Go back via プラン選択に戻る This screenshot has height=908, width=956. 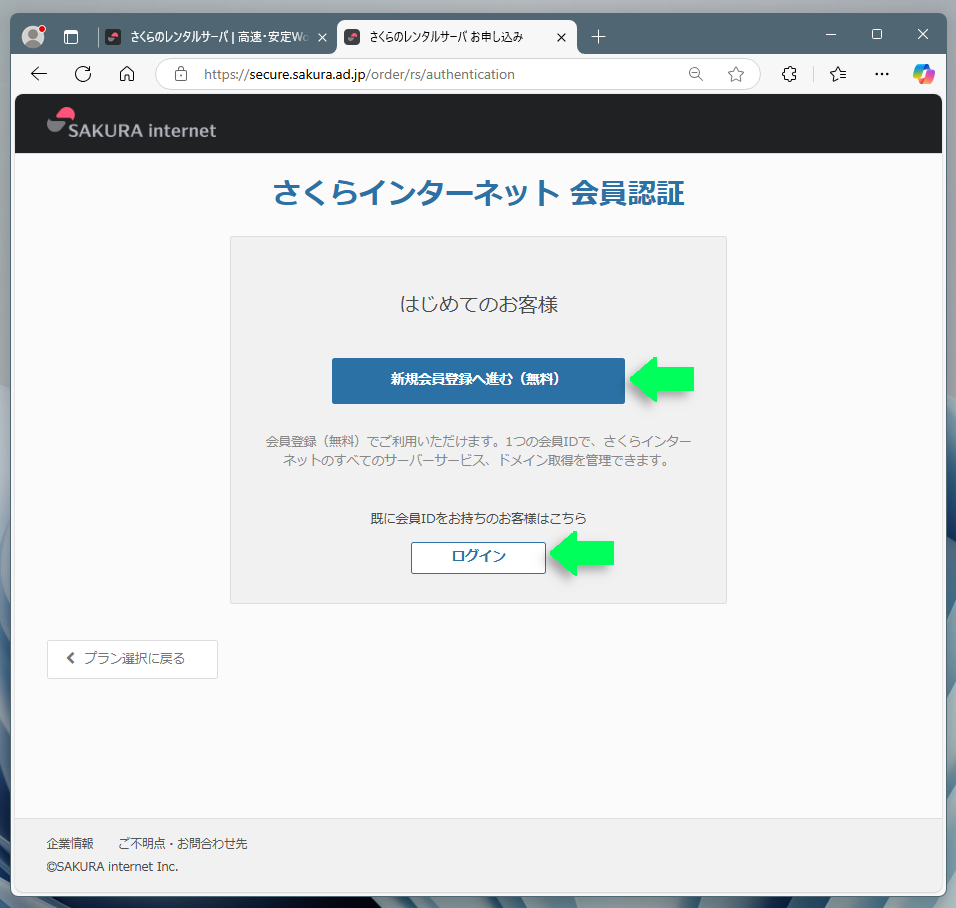tap(132, 659)
